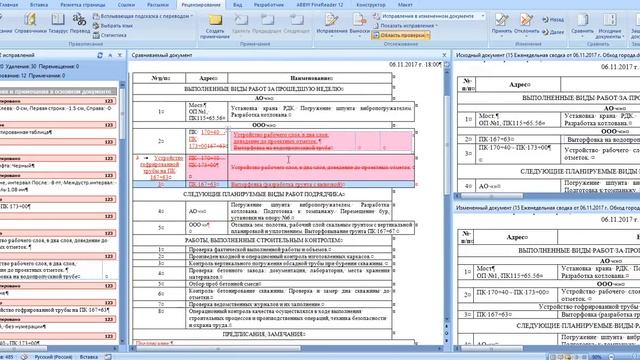Click the macro record status icon

[108, 357]
